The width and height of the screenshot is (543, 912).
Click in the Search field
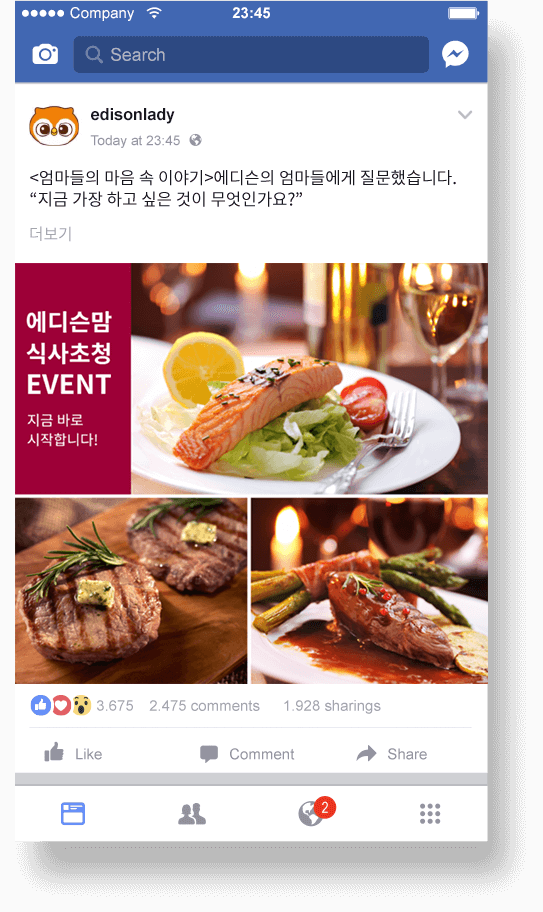click(x=251, y=55)
